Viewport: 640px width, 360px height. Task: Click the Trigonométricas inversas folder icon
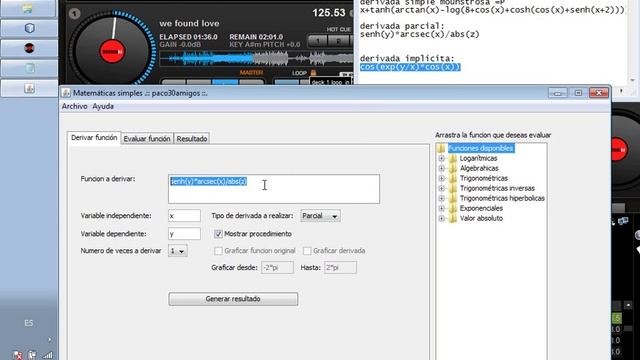tap(453, 188)
